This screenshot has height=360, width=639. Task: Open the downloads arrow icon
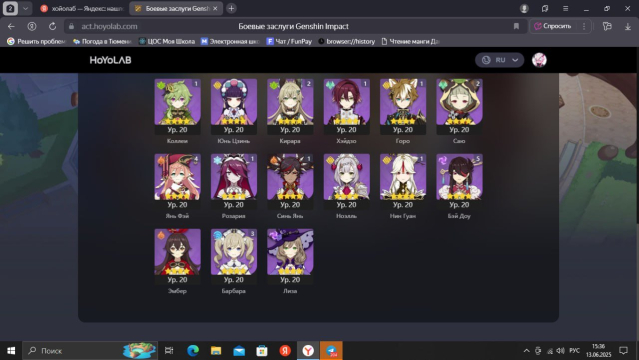click(628, 26)
